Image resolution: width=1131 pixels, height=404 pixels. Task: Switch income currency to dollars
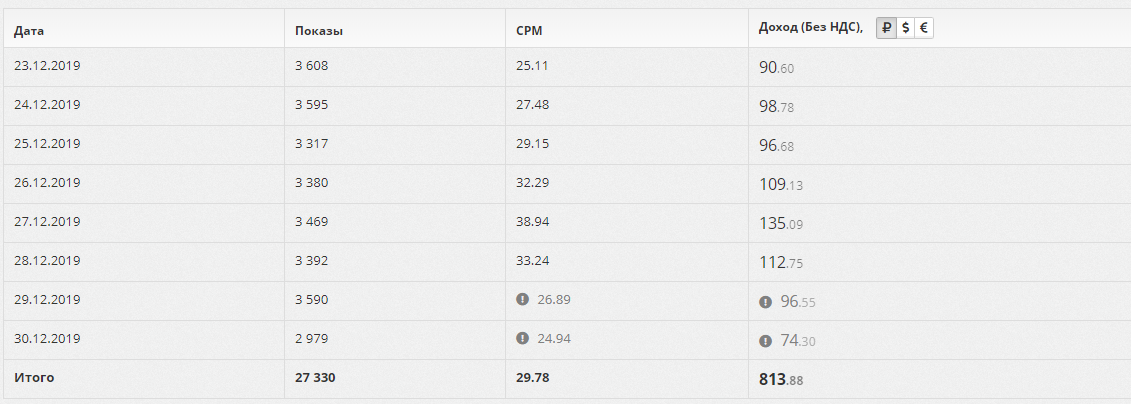905,28
